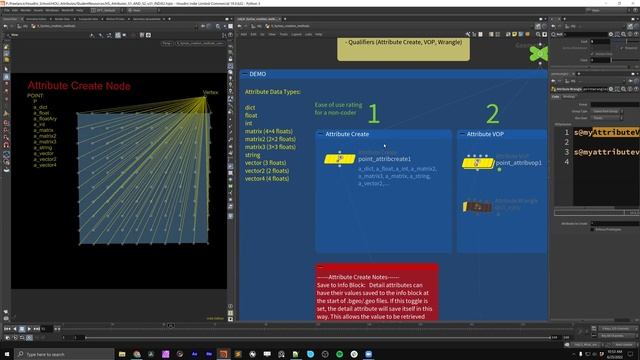Click into the VEXpression code editor
The image size is (640, 360).
click(x=606, y=167)
